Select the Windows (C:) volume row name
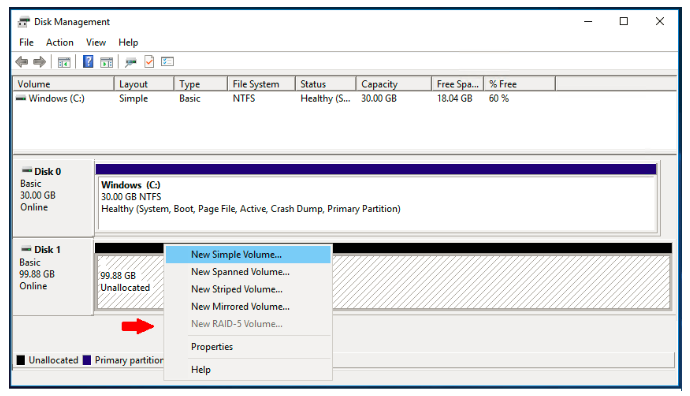 point(56,98)
